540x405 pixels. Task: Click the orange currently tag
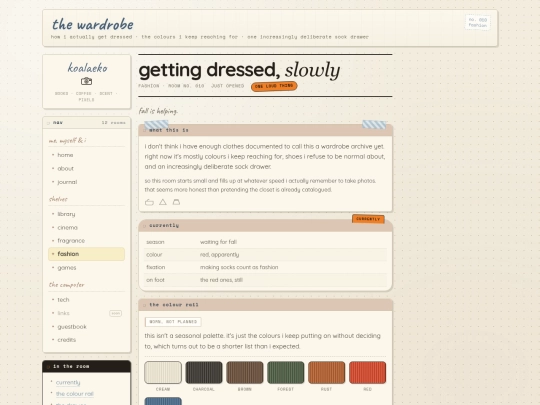(x=368, y=219)
